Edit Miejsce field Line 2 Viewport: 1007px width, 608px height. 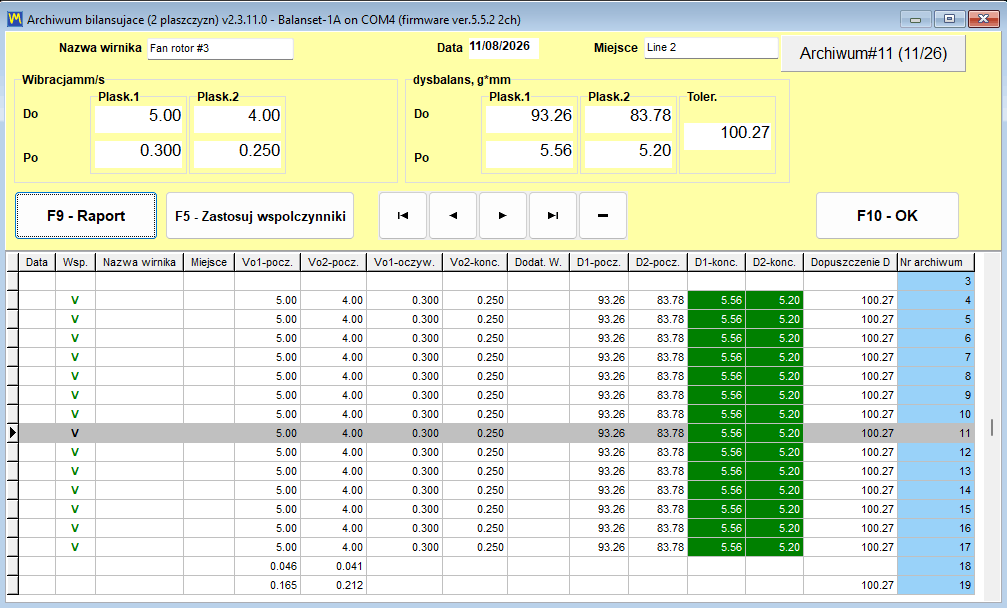click(x=711, y=48)
